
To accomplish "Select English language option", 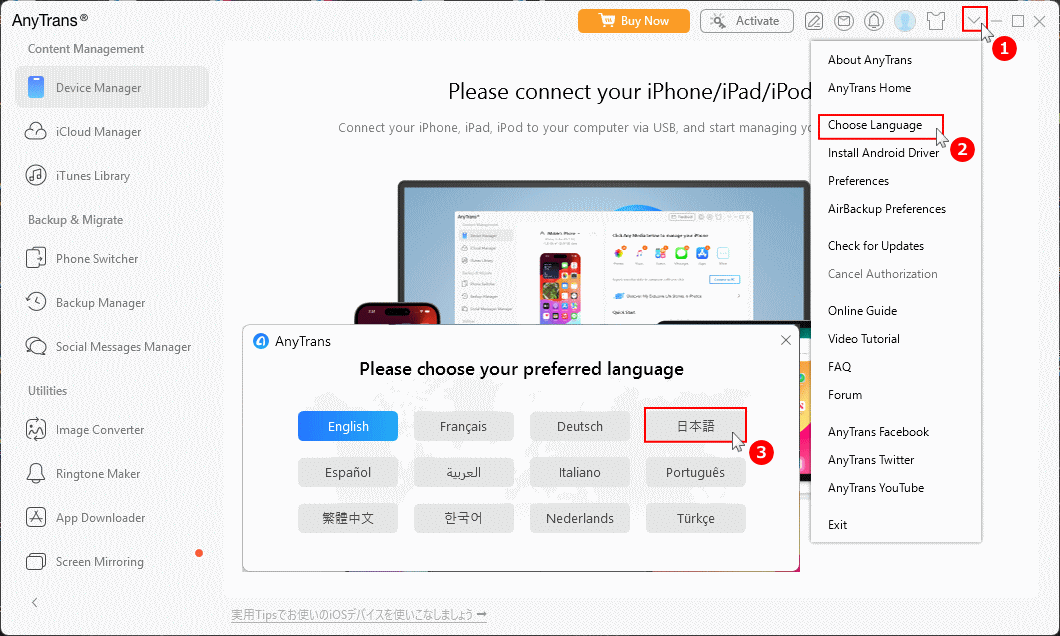I will pos(348,426).
